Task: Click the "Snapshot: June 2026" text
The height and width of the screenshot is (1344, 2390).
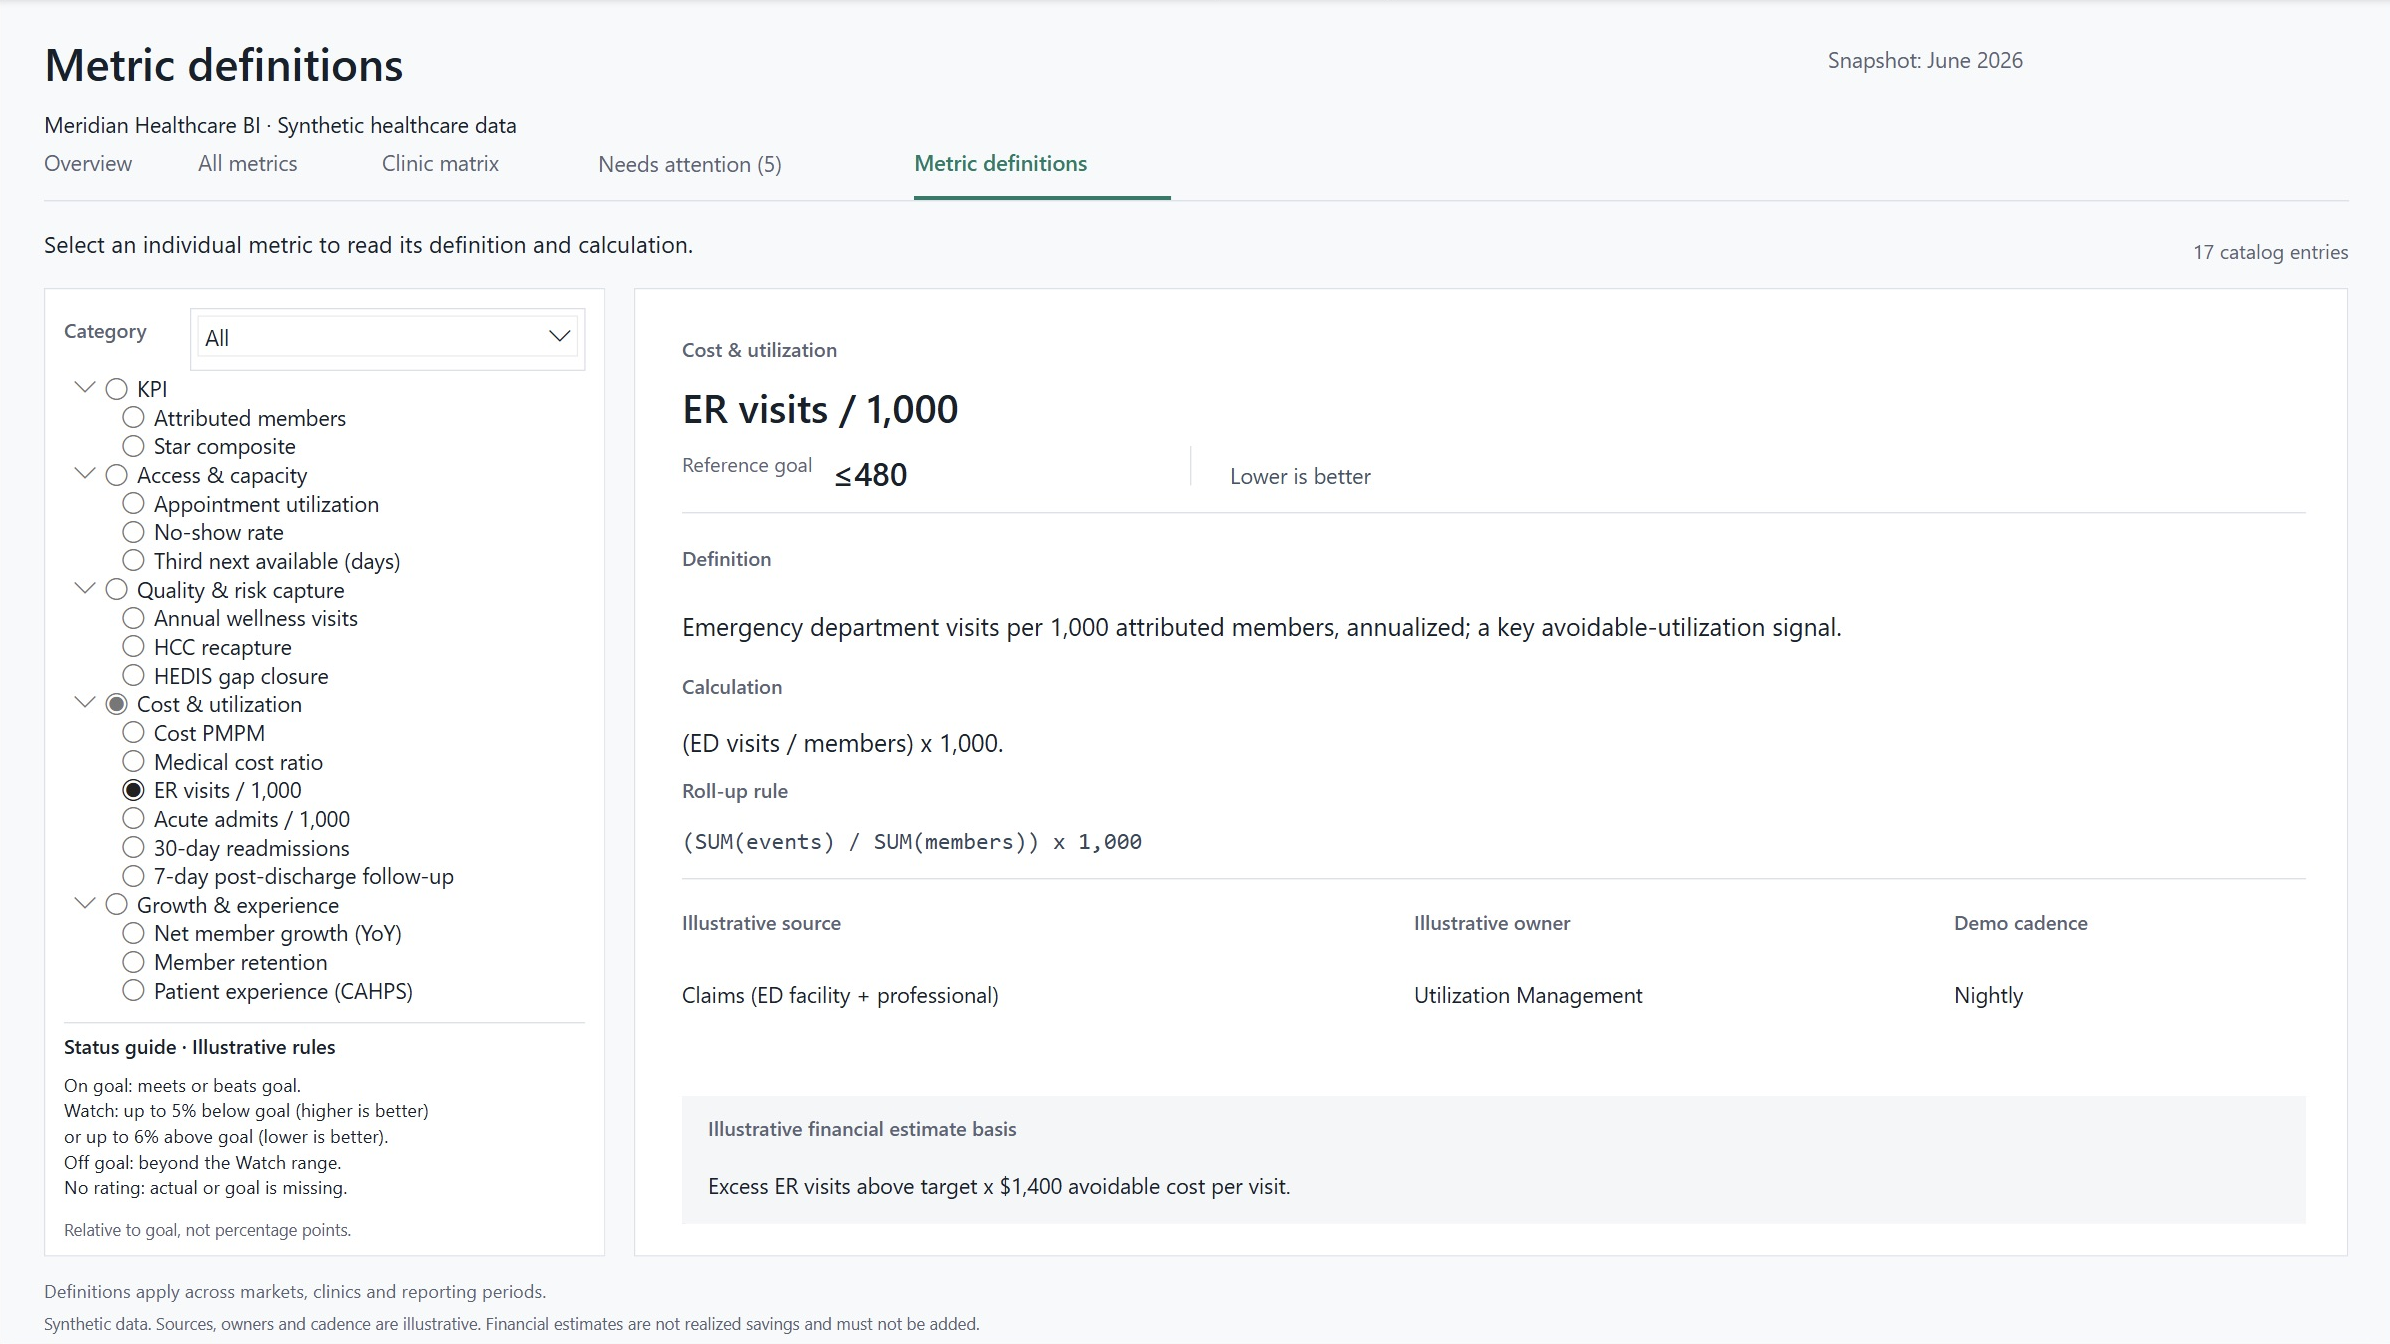Action: coord(1925,61)
